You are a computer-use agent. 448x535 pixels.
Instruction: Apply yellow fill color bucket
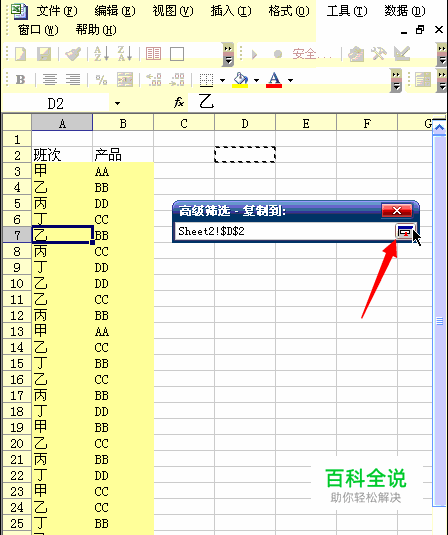pyautogui.click(x=240, y=80)
